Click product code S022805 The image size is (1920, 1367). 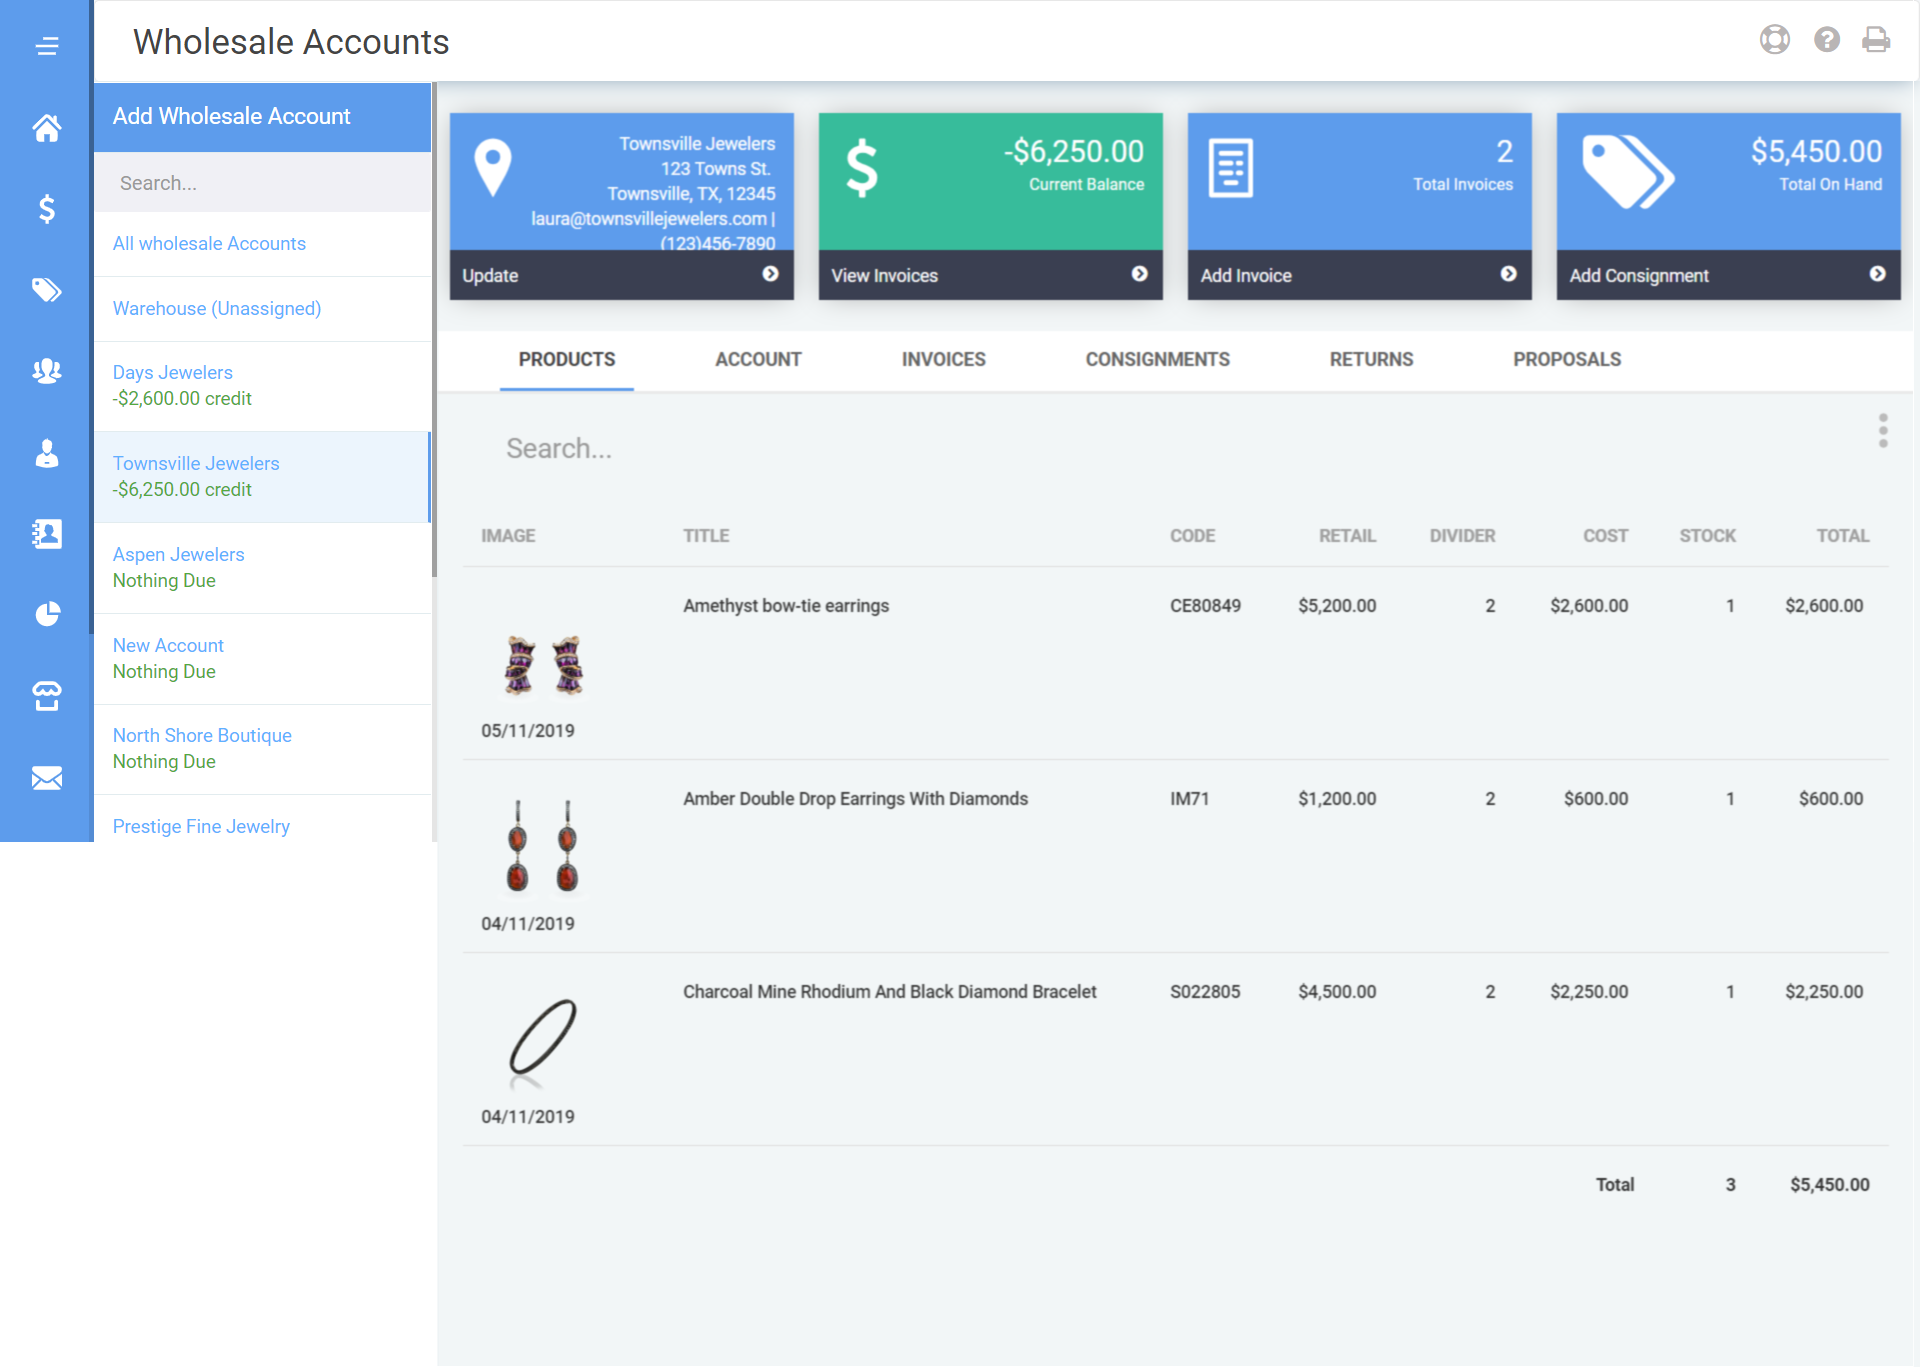point(1205,992)
